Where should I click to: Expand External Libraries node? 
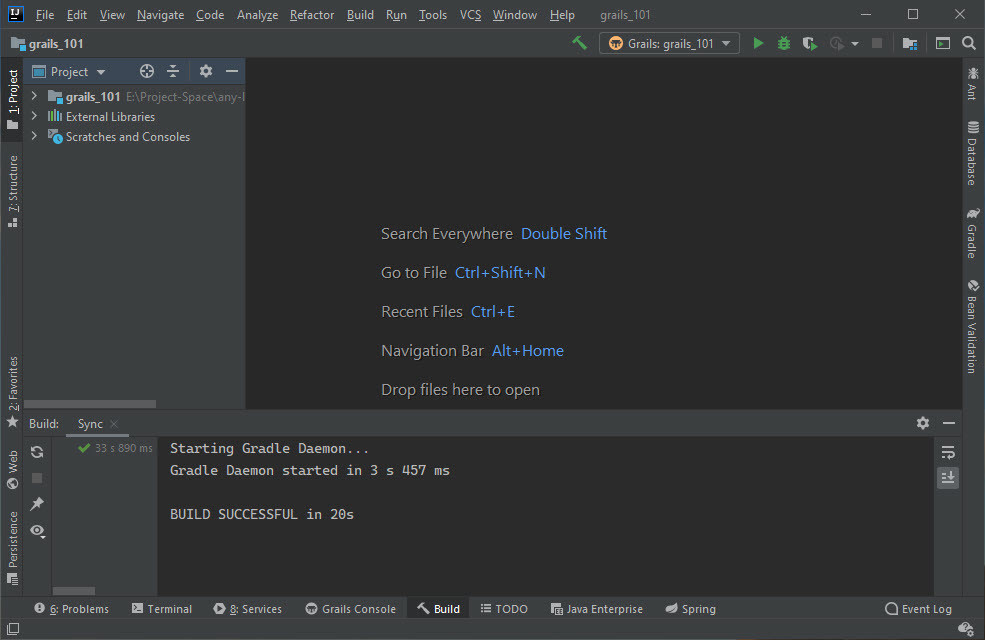pyautogui.click(x=35, y=116)
